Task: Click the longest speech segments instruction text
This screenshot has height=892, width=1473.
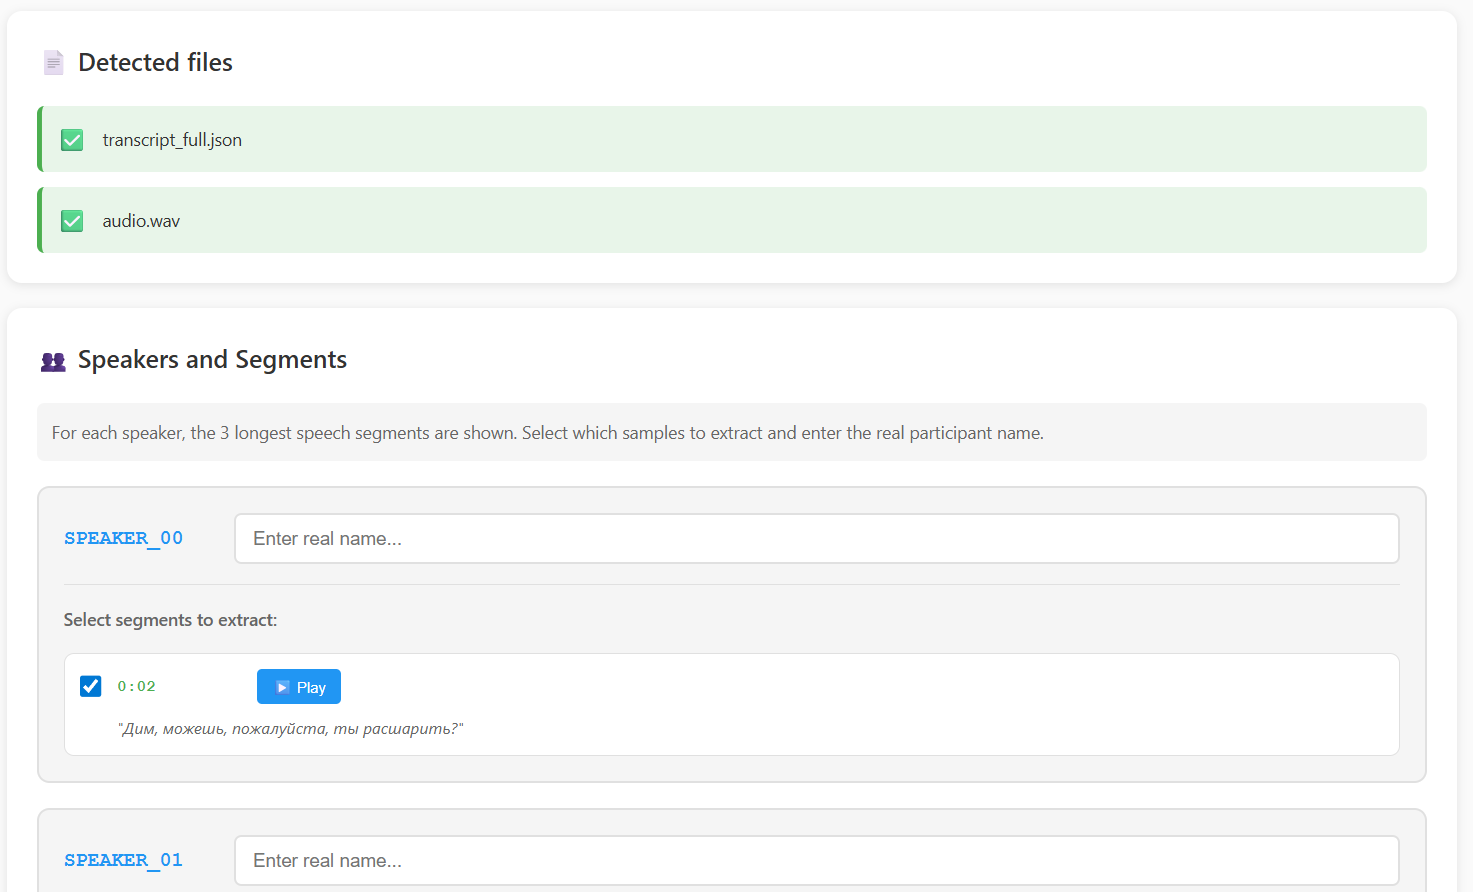Action: click(547, 433)
